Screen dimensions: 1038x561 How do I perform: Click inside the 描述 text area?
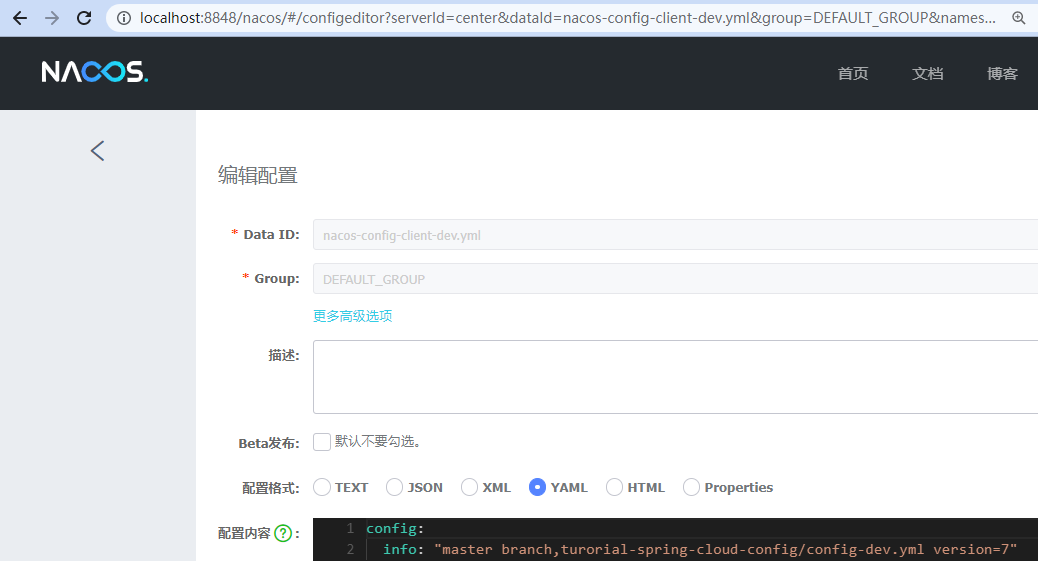pos(675,377)
